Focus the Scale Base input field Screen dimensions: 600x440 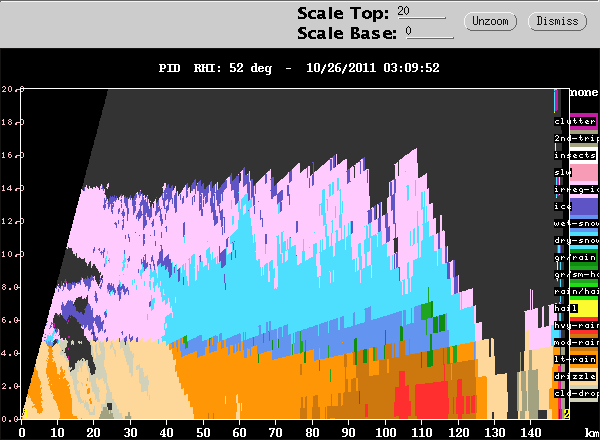click(x=429, y=32)
